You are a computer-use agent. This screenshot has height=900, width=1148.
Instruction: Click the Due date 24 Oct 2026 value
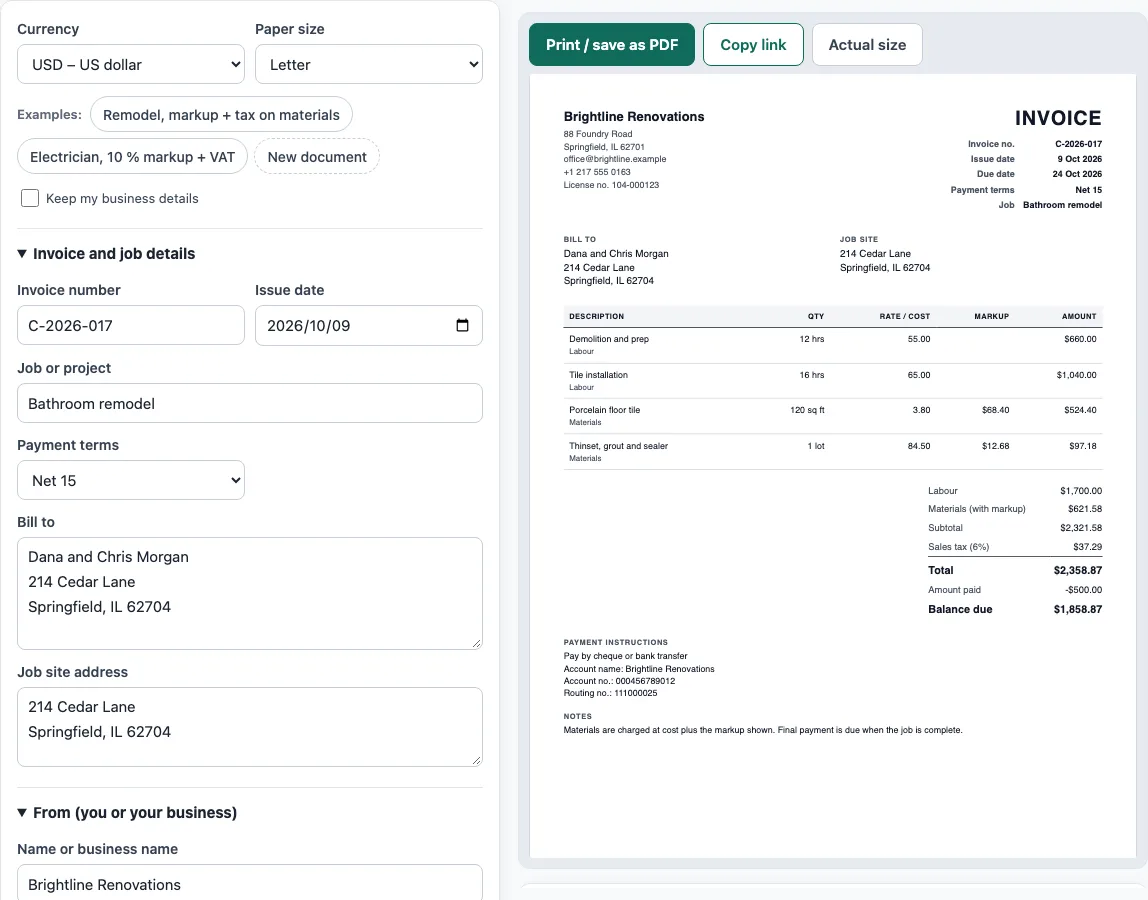1077,174
